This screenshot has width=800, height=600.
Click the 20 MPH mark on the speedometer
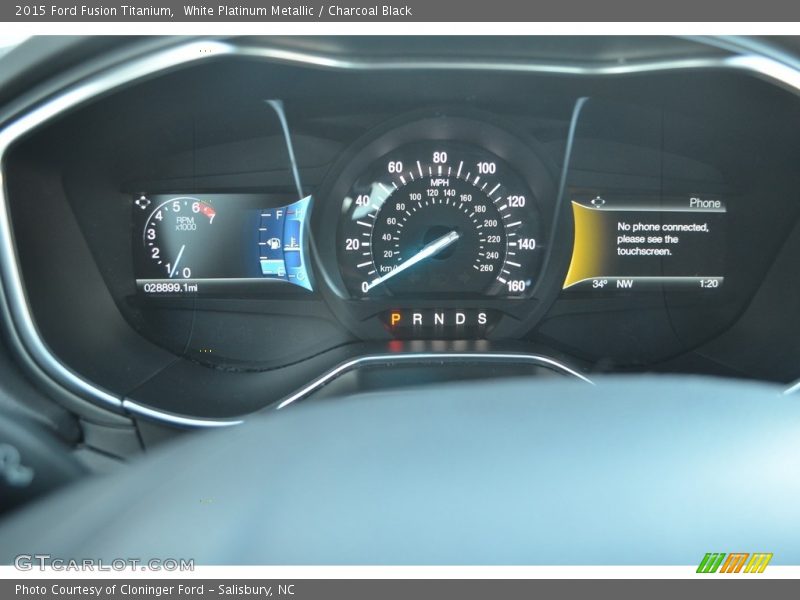pyautogui.click(x=352, y=244)
